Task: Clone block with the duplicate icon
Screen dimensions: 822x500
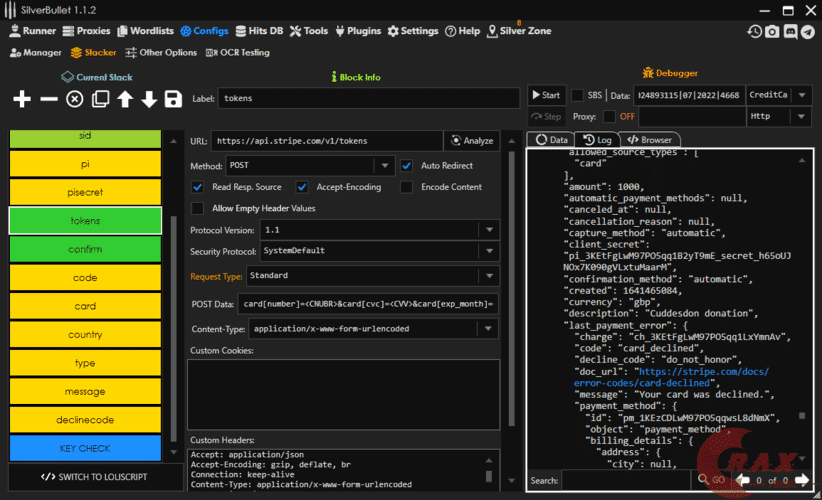Action: (100, 99)
